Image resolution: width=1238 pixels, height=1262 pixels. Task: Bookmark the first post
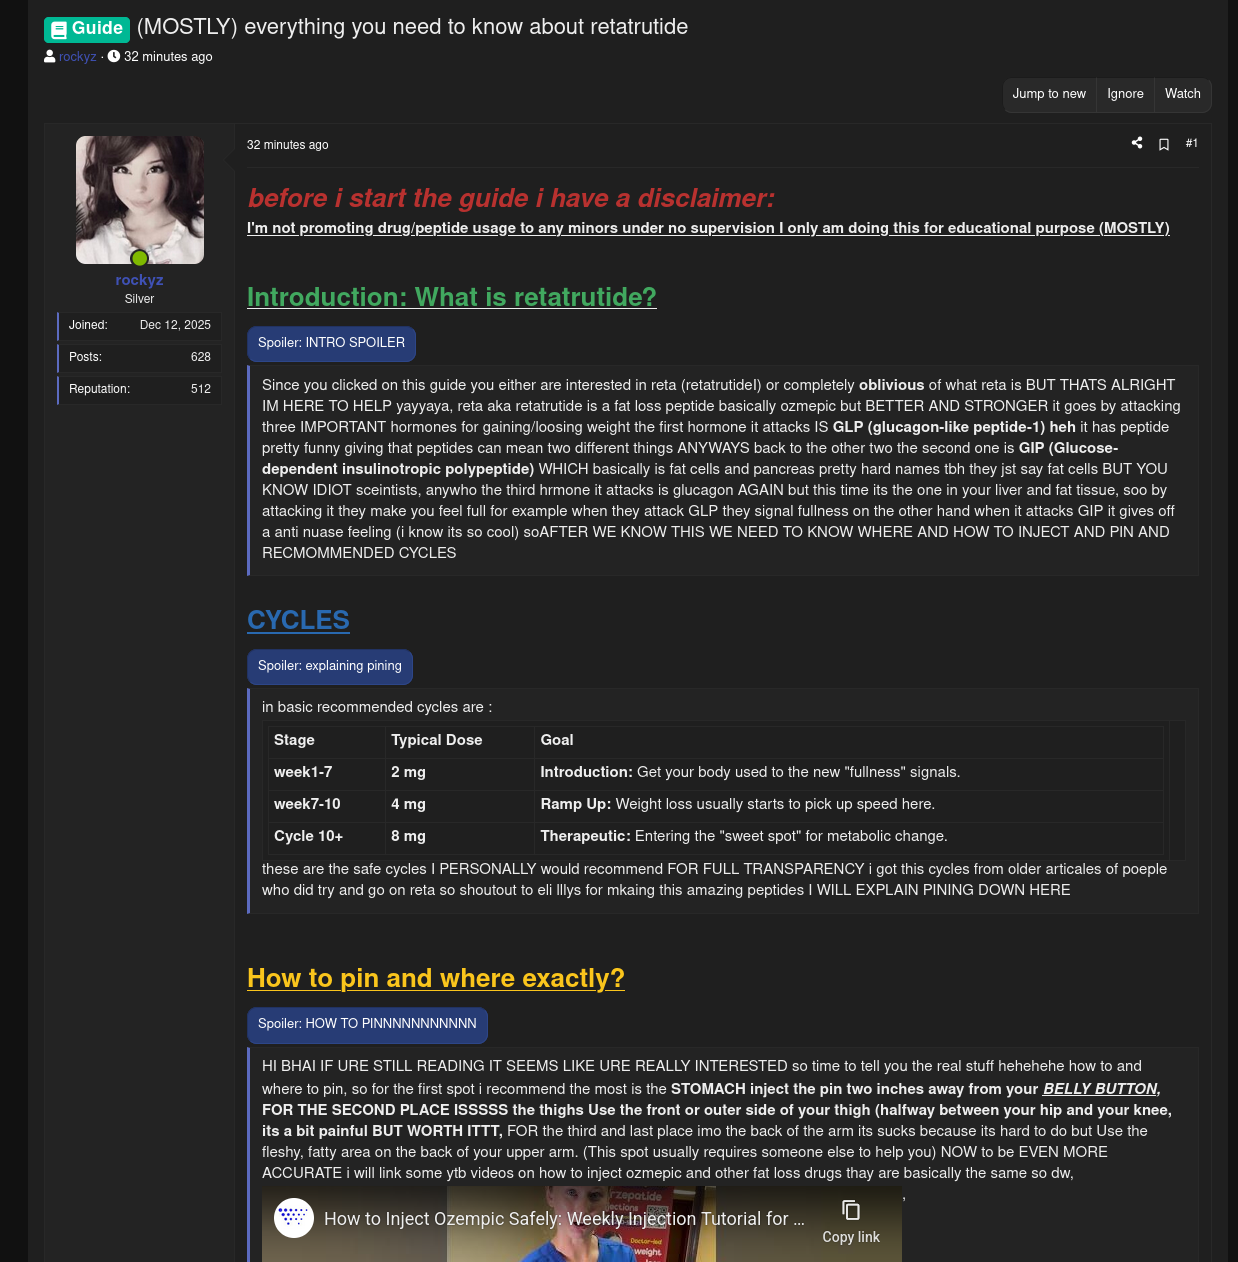pos(1163,144)
